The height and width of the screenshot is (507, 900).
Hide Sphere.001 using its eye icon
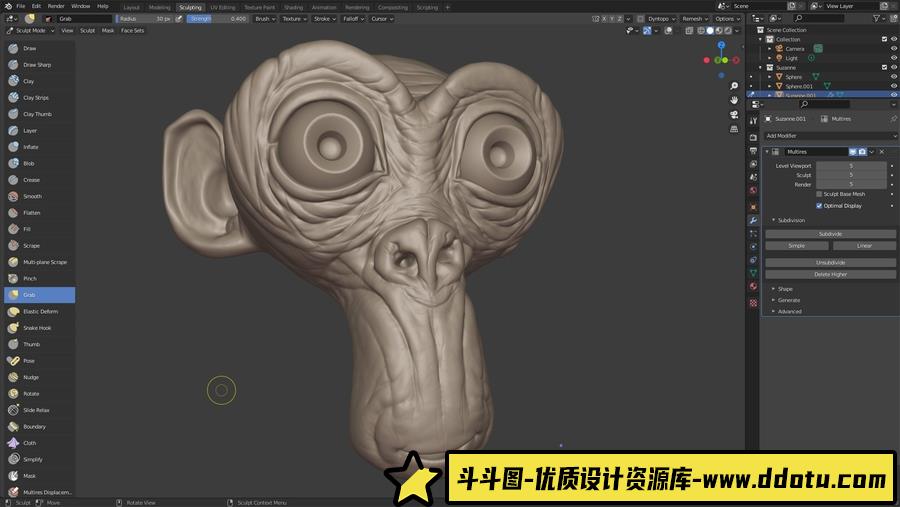pyautogui.click(x=894, y=86)
